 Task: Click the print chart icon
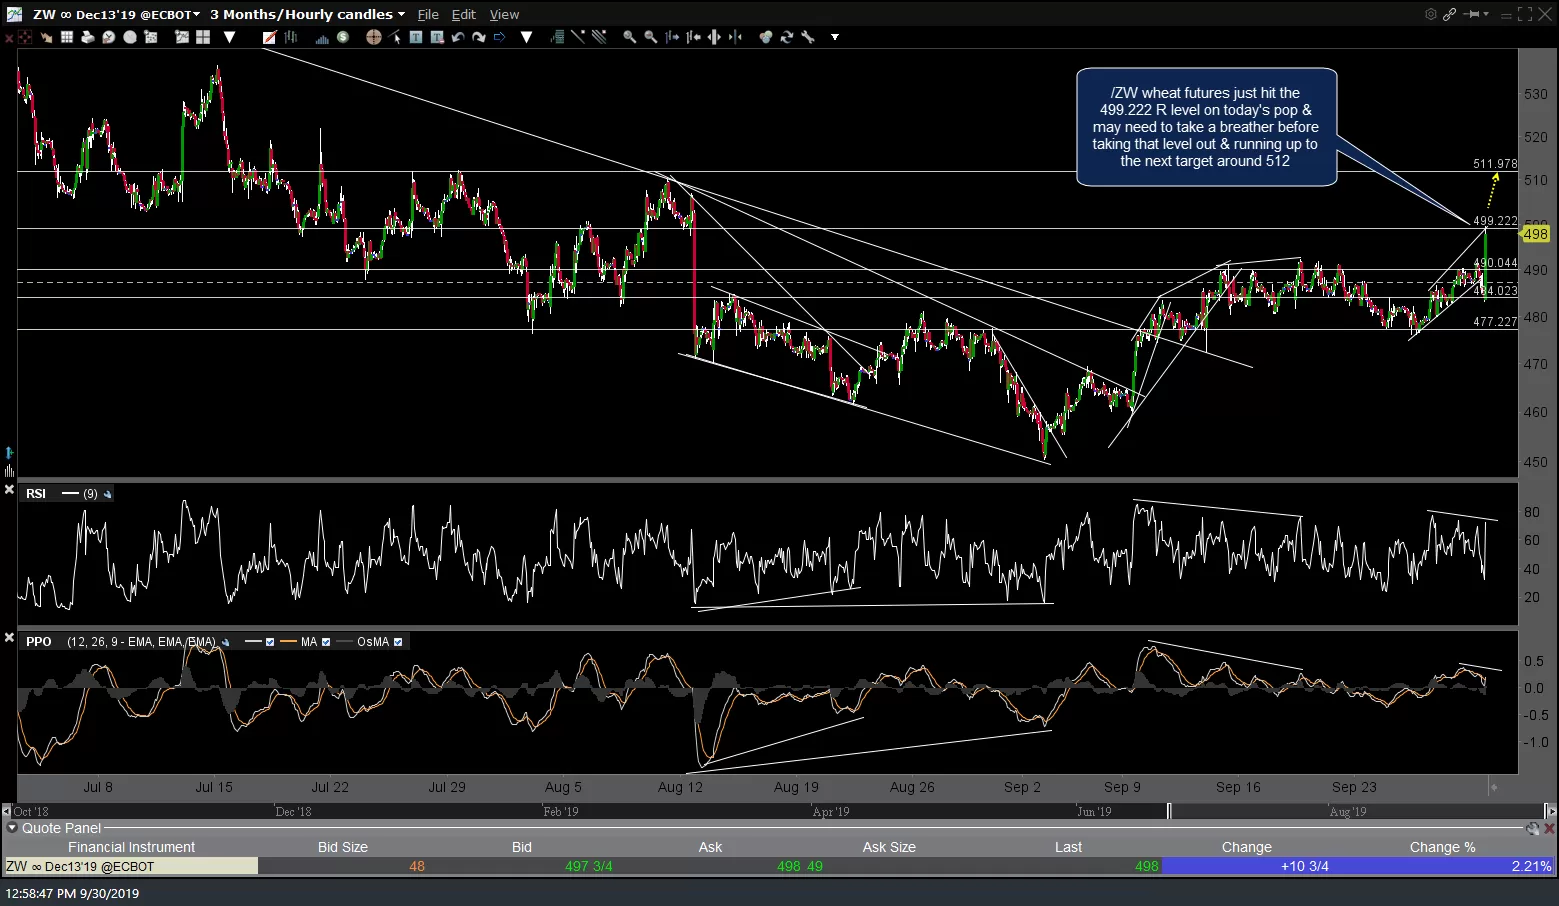click(88, 37)
